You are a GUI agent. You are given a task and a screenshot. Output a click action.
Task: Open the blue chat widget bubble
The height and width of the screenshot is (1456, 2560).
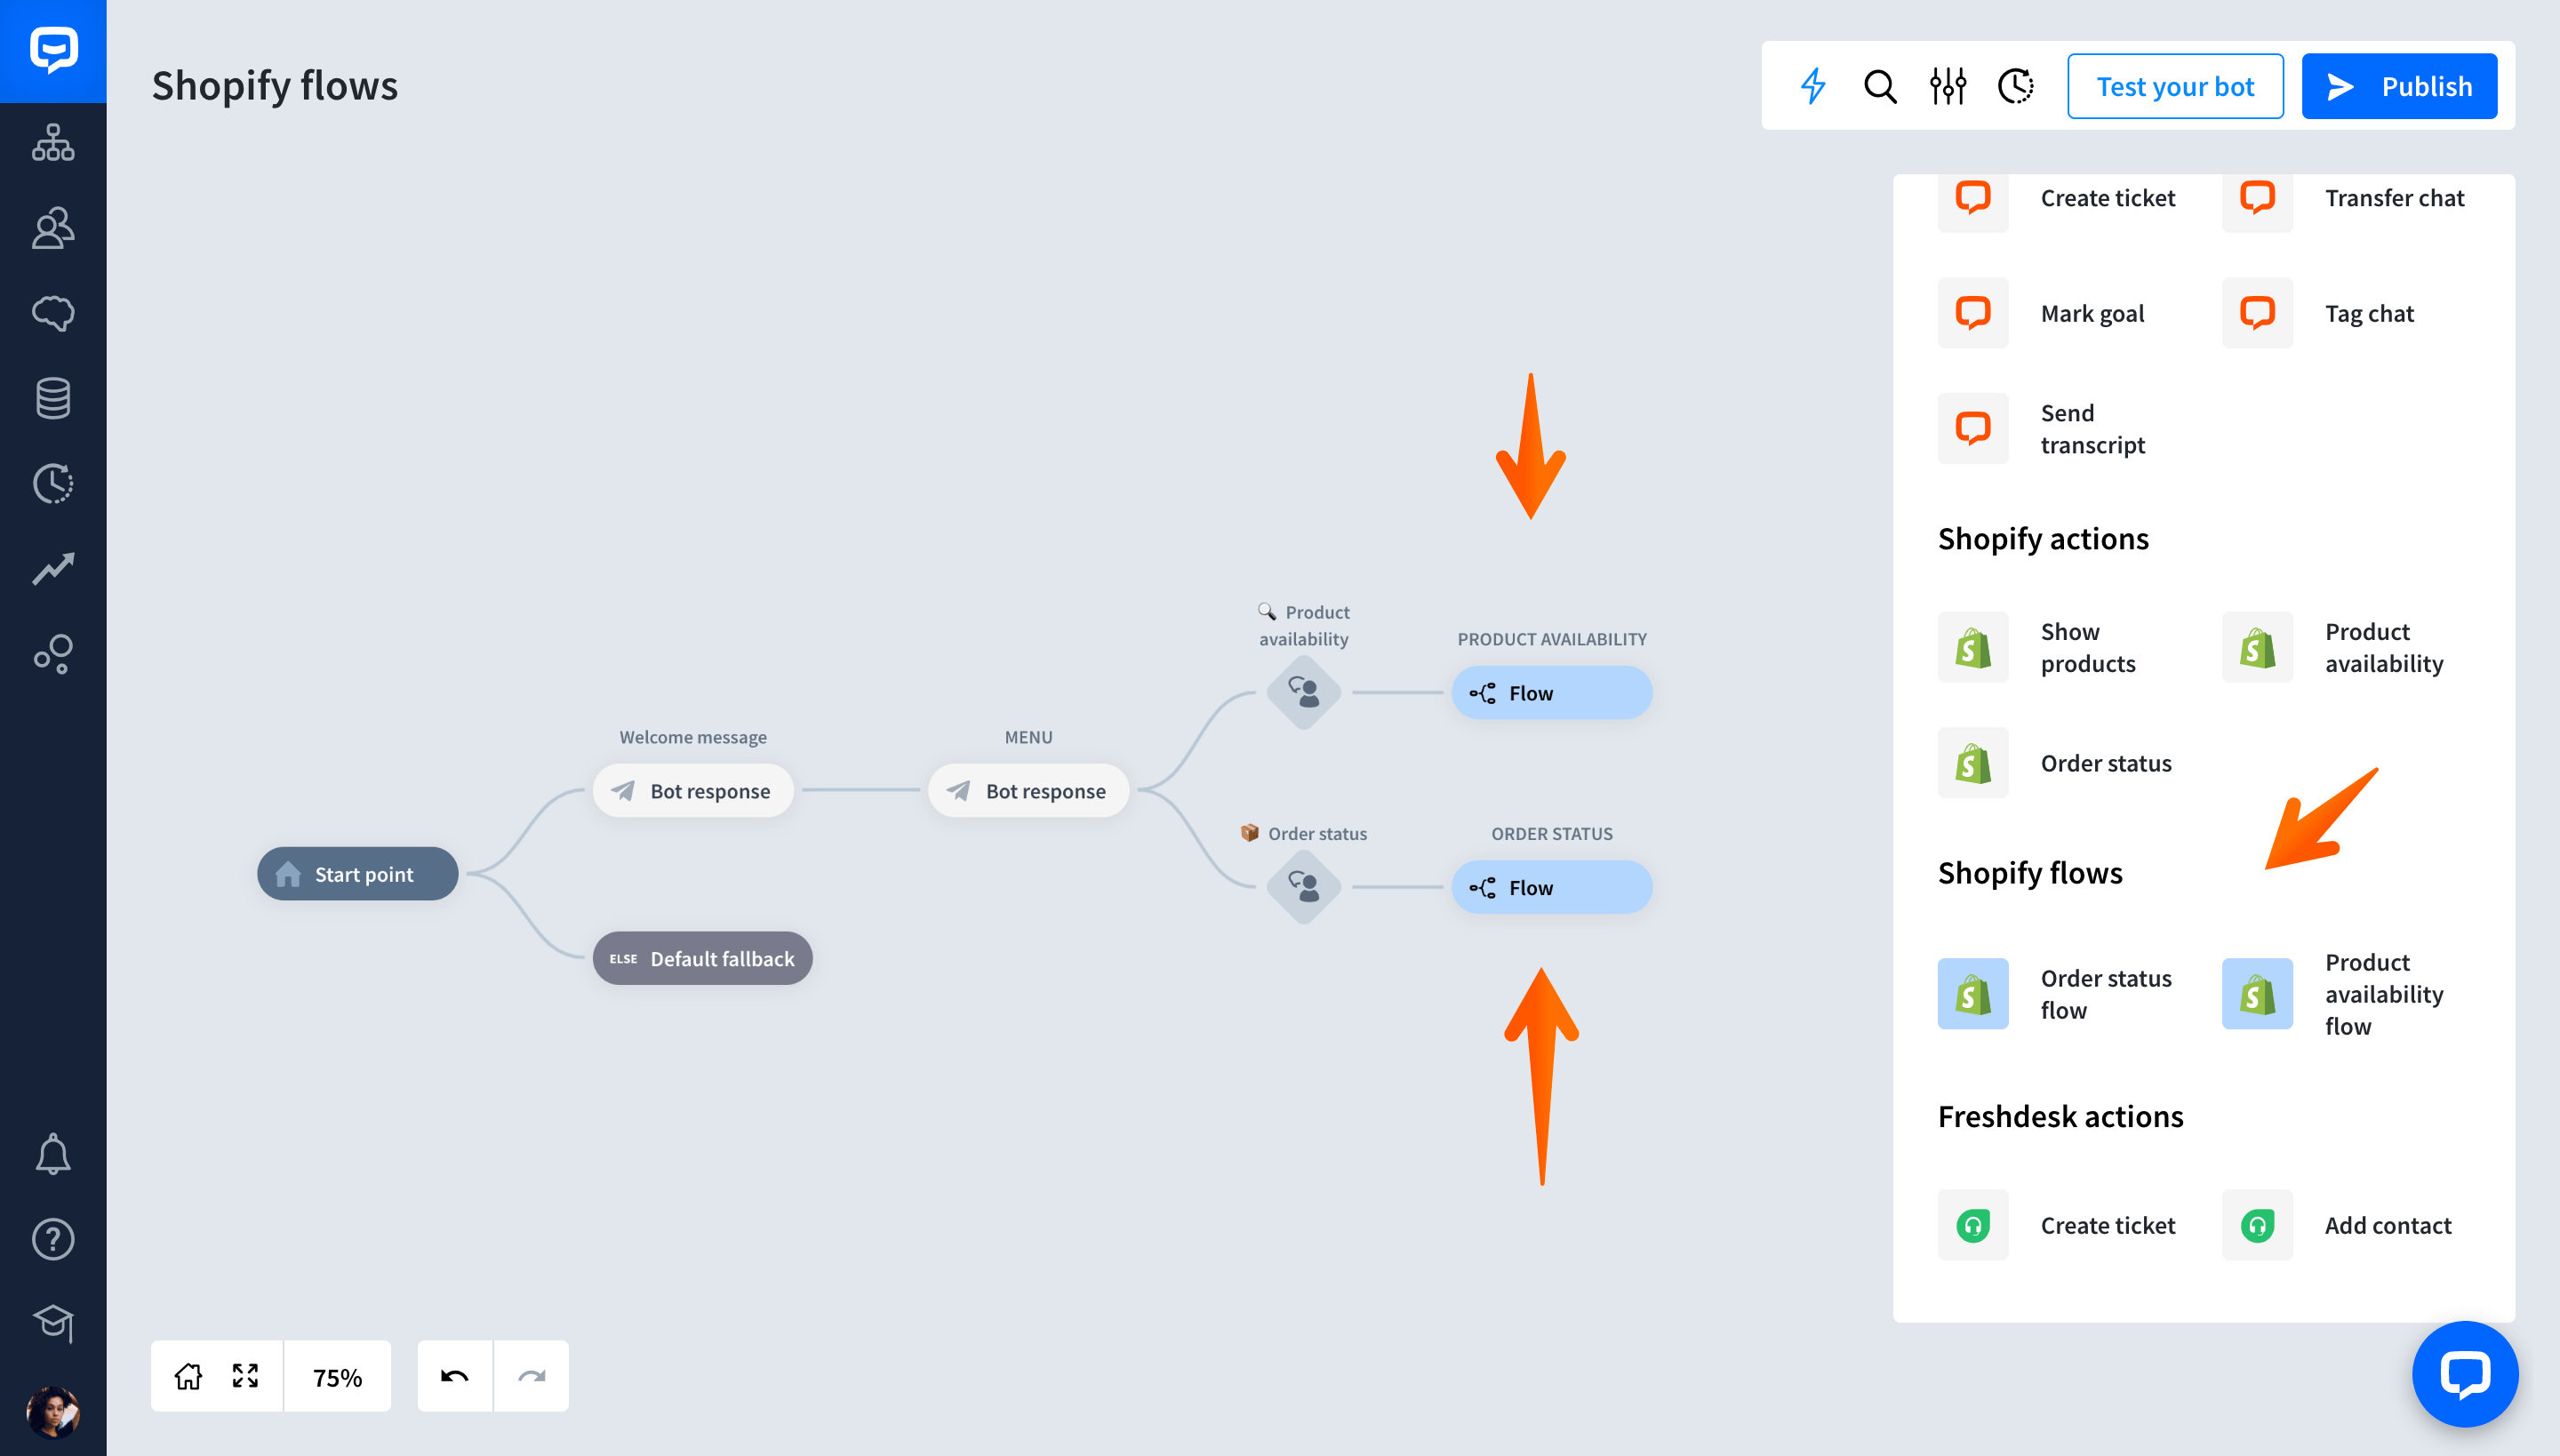pos(2465,1374)
